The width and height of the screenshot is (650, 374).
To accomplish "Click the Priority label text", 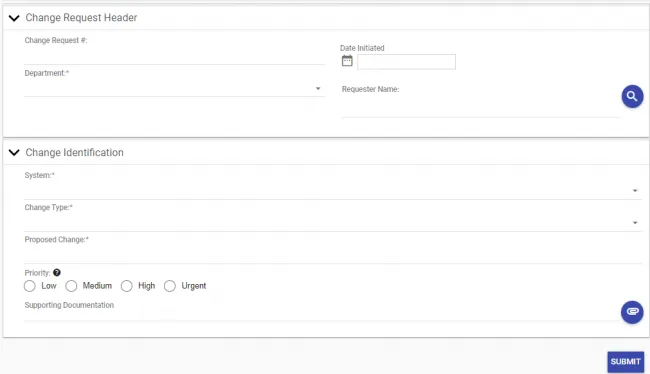I will click(37, 273).
